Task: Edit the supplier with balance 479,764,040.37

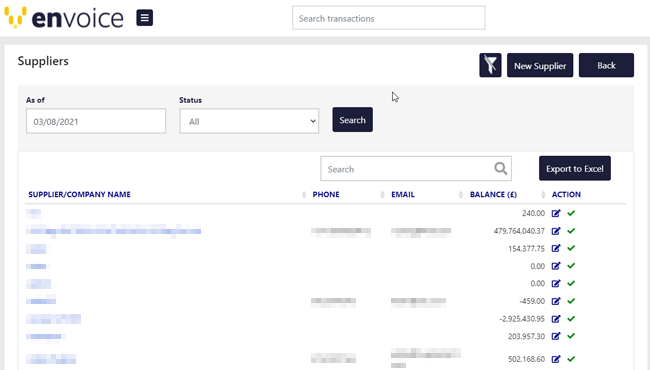Action: pyautogui.click(x=556, y=231)
